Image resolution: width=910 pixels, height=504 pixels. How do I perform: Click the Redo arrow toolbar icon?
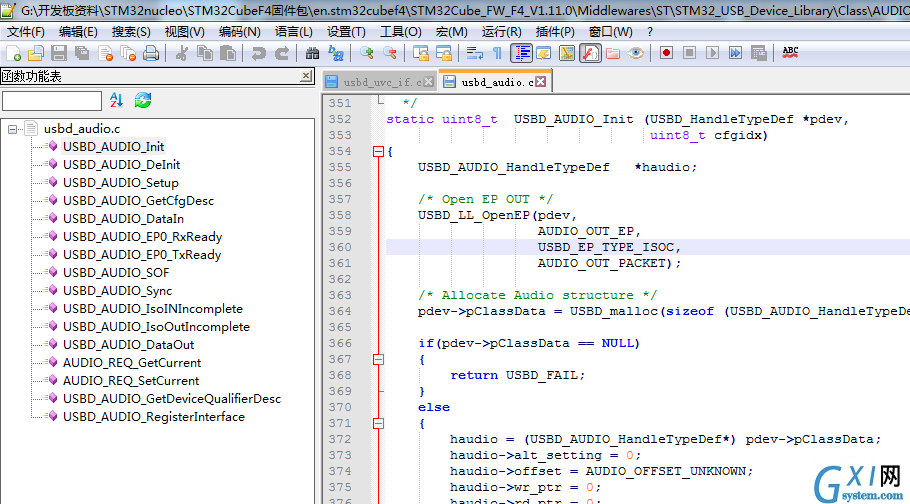pyautogui.click(x=281, y=53)
